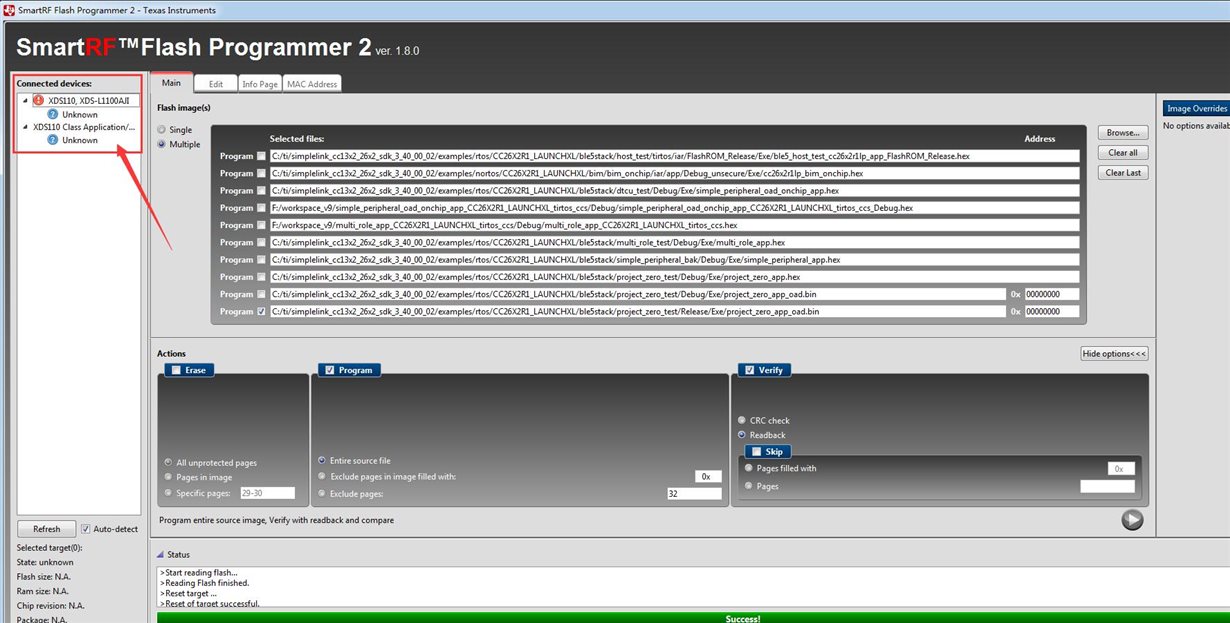
Task: Click the address field of Release project_zero_app_oad.bin
Action: tap(1052, 311)
